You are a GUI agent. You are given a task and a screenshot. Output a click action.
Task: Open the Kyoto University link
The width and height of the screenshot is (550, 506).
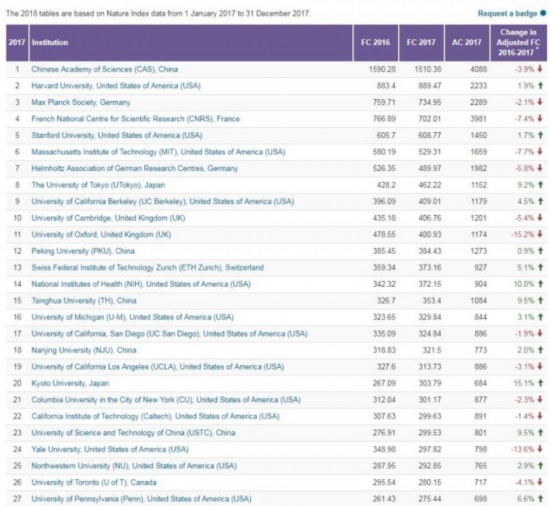pos(70,383)
